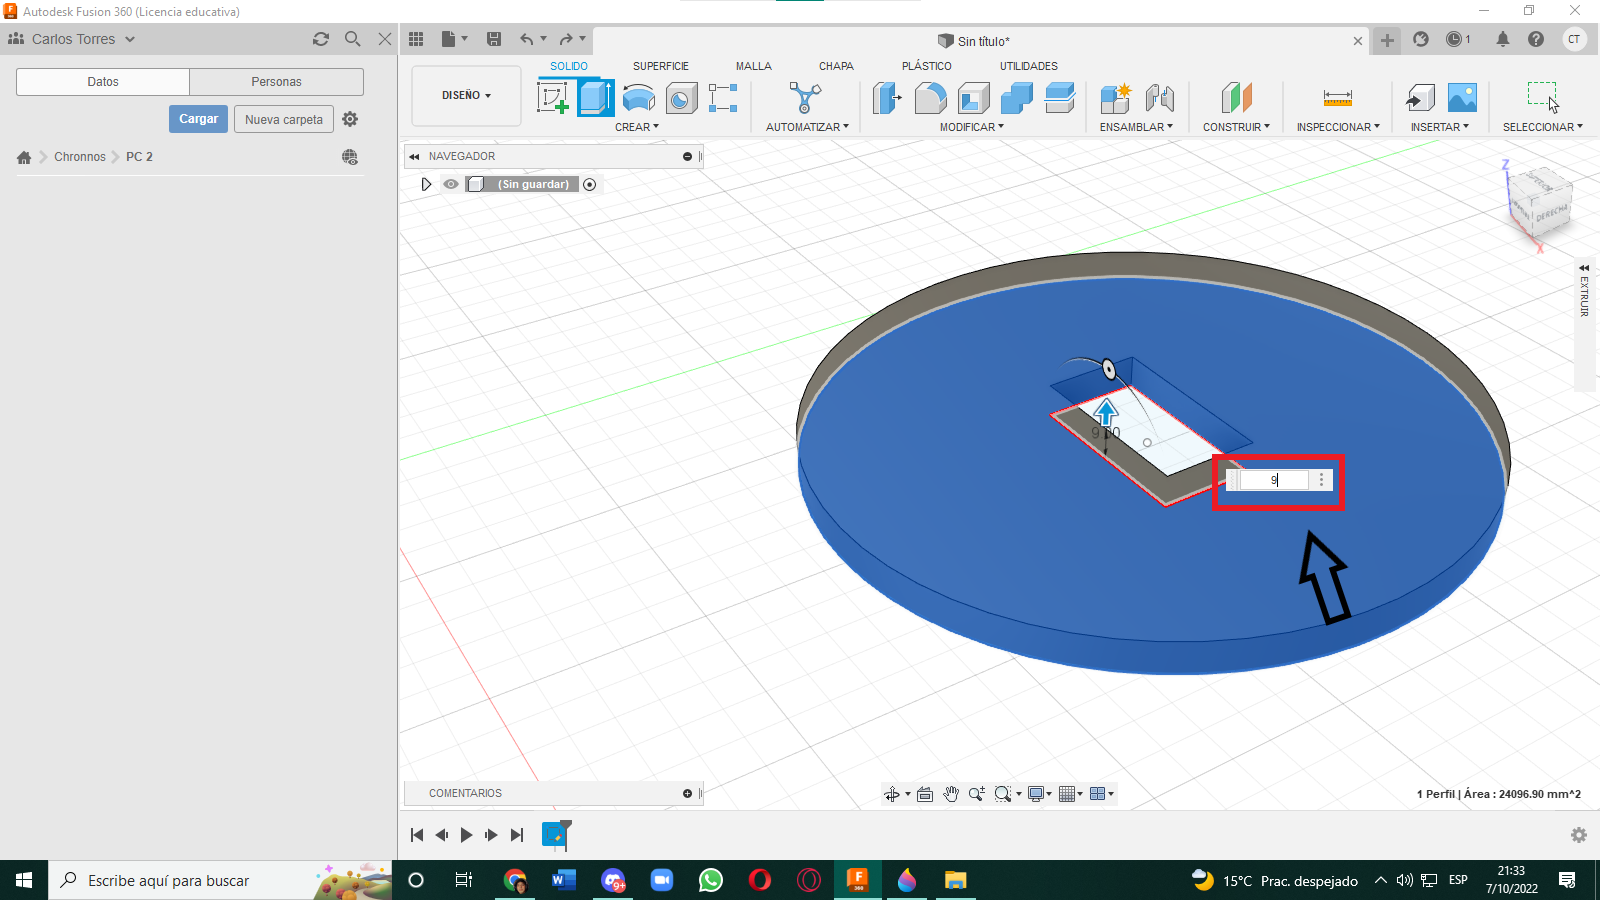Switch to the Personas tab in data panel
The width and height of the screenshot is (1600, 900).
(x=276, y=82)
